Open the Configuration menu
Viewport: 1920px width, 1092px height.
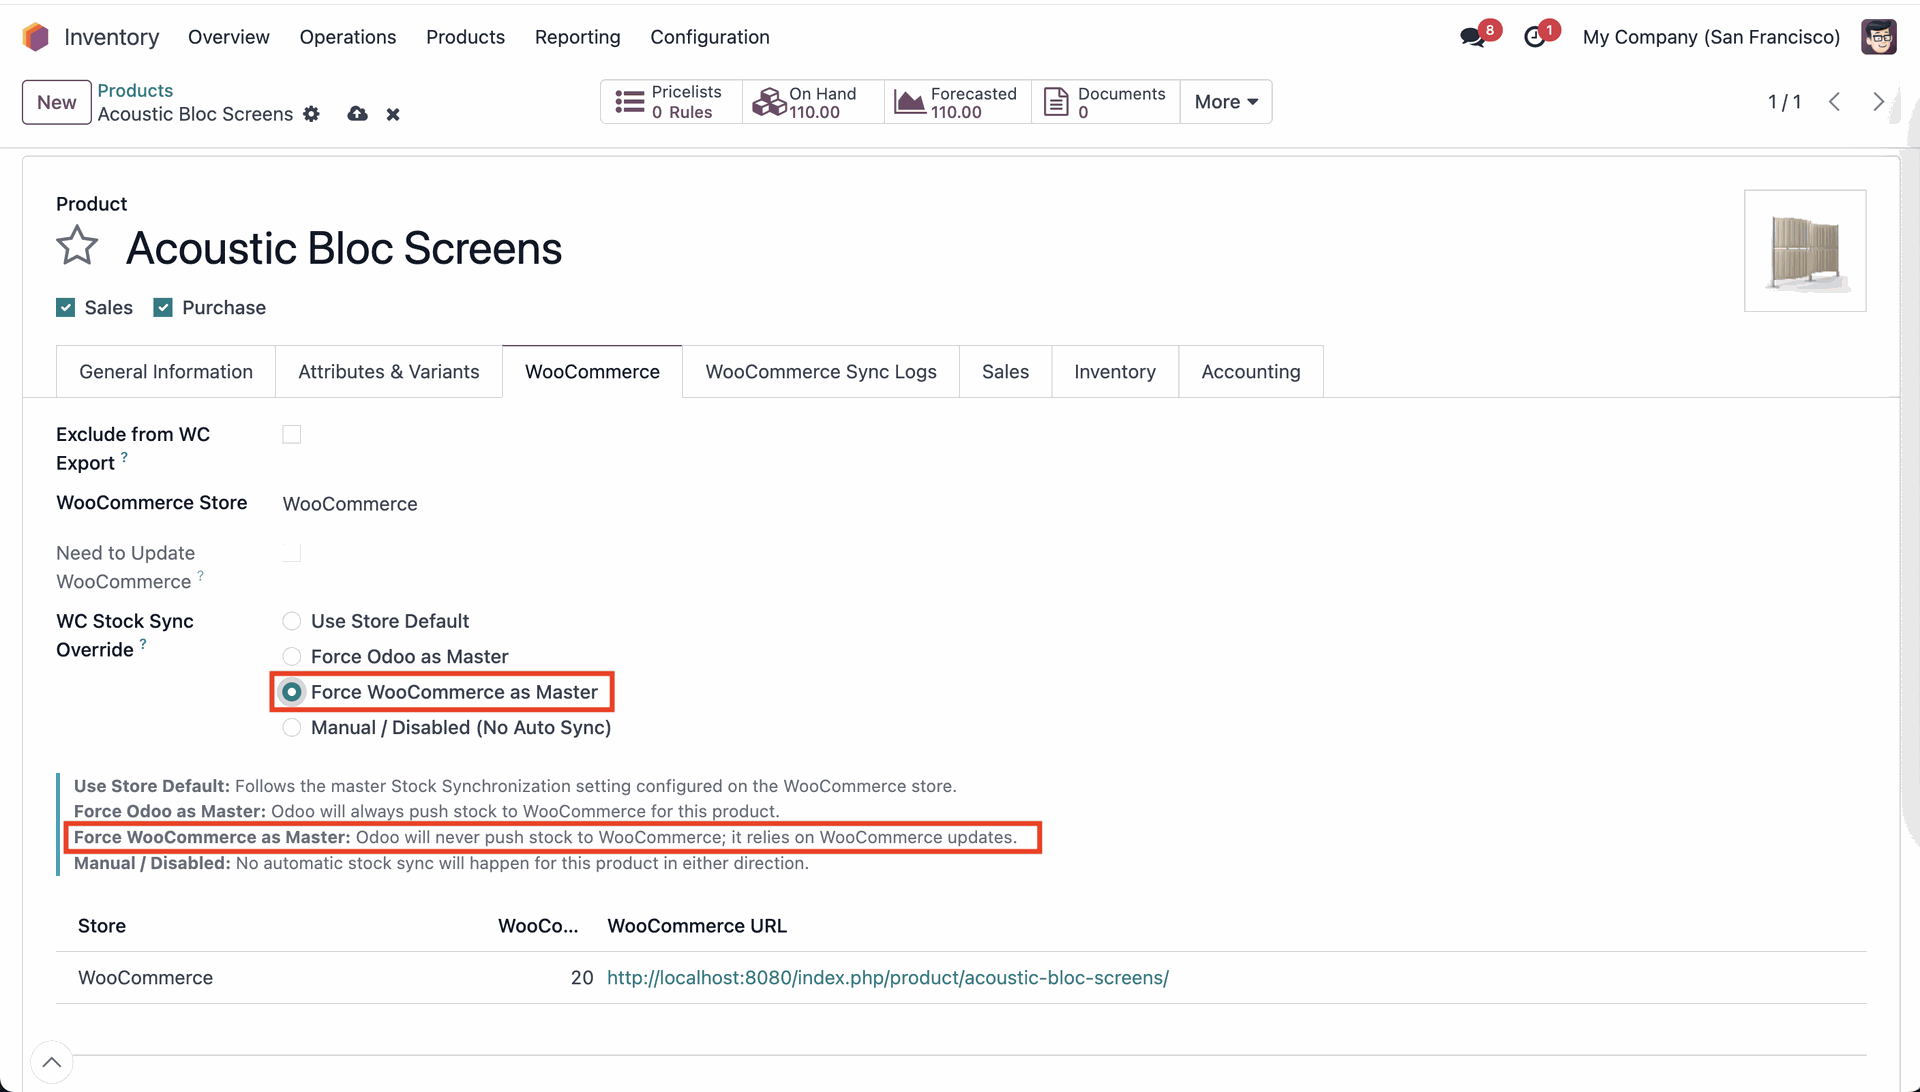(710, 37)
